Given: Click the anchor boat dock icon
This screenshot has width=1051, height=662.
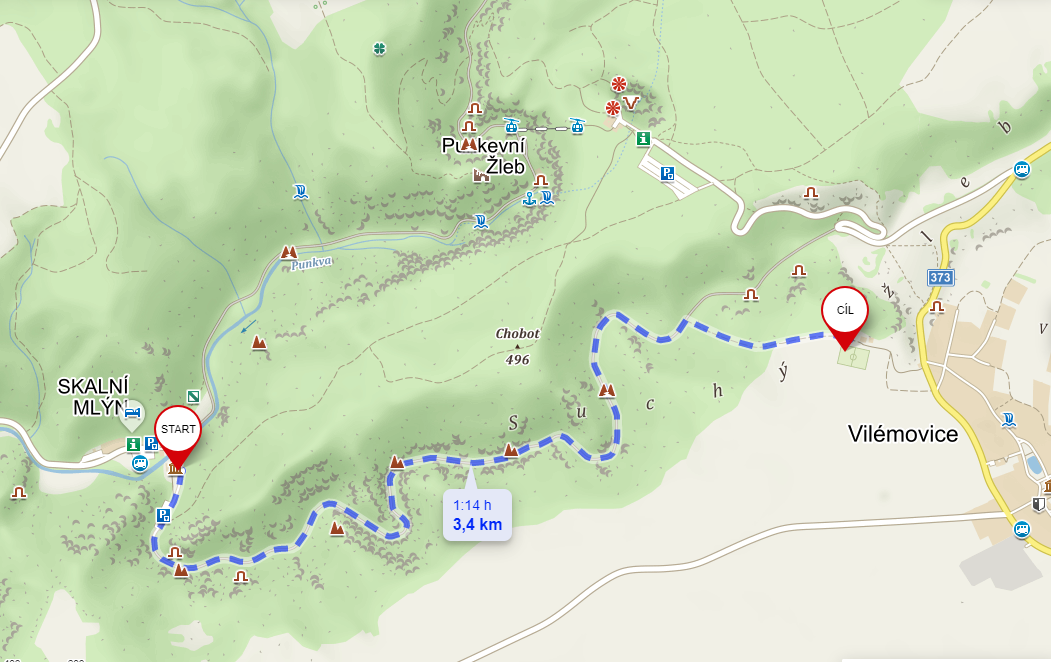Looking at the screenshot, I should pos(529,198).
